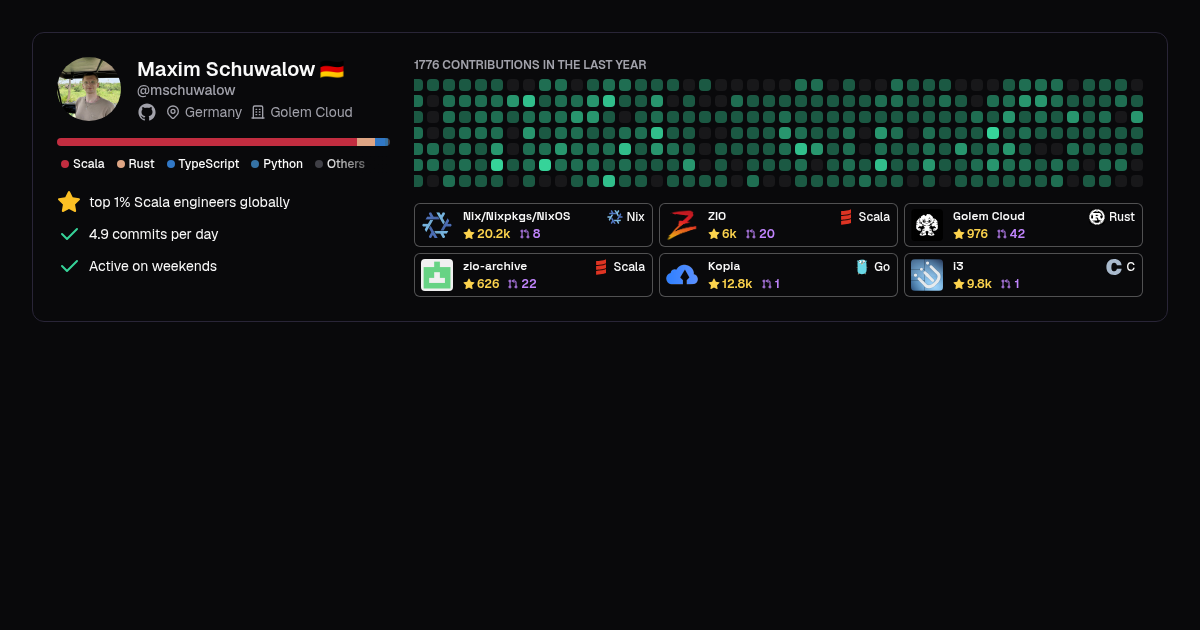This screenshot has width=1200, height=630.
Task: Click the small Nix language icon beside Nix label
Action: pos(615,217)
